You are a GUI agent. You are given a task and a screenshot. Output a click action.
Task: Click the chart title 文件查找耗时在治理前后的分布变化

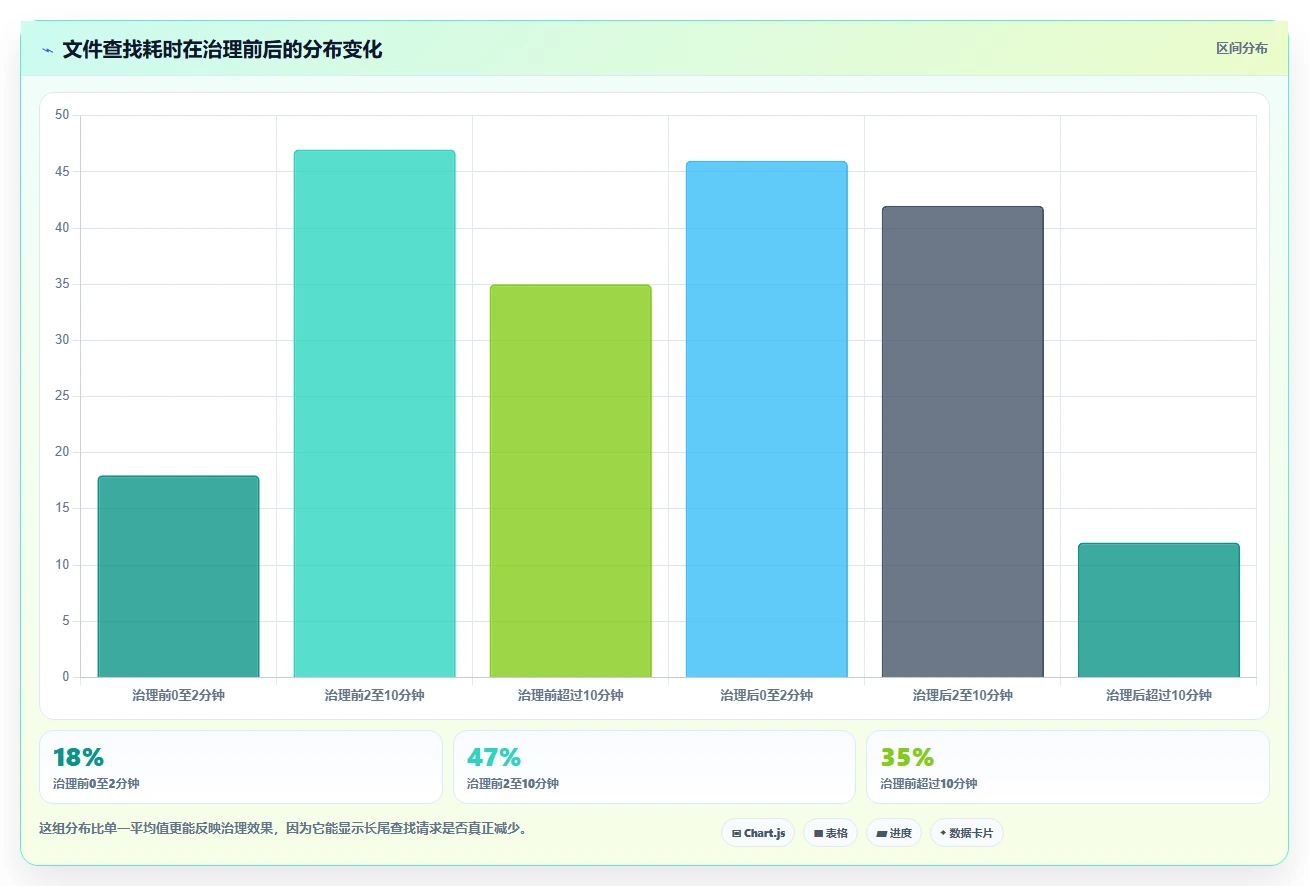coord(222,50)
